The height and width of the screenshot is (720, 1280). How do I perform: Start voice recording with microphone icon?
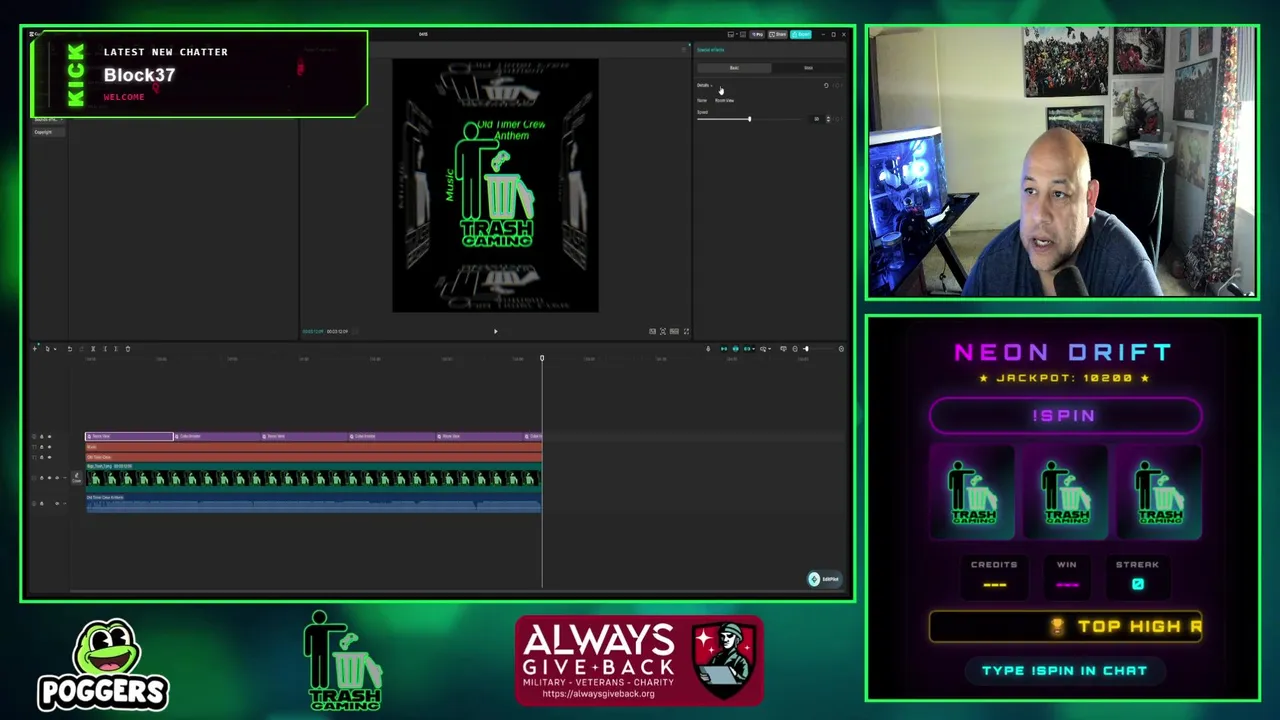[708, 349]
